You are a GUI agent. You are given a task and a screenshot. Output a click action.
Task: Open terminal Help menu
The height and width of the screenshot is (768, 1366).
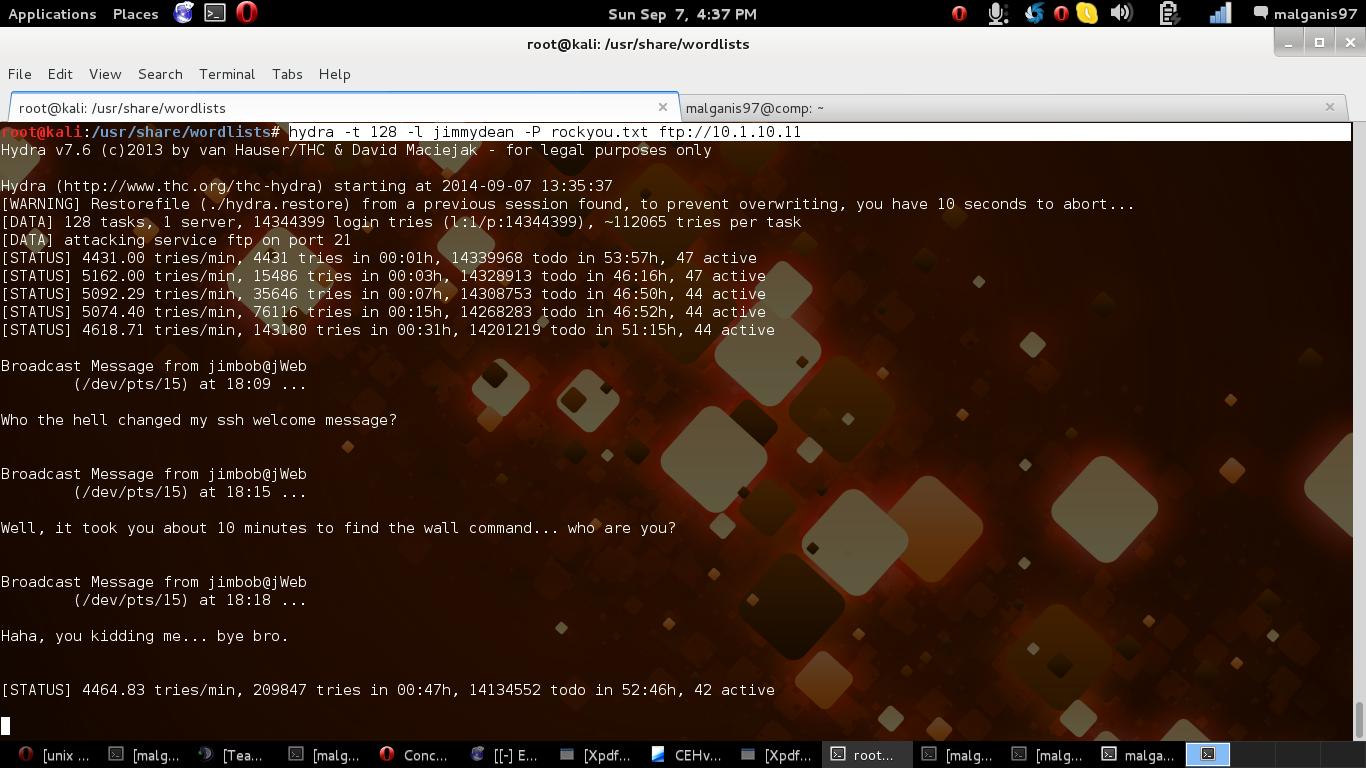pyautogui.click(x=334, y=74)
